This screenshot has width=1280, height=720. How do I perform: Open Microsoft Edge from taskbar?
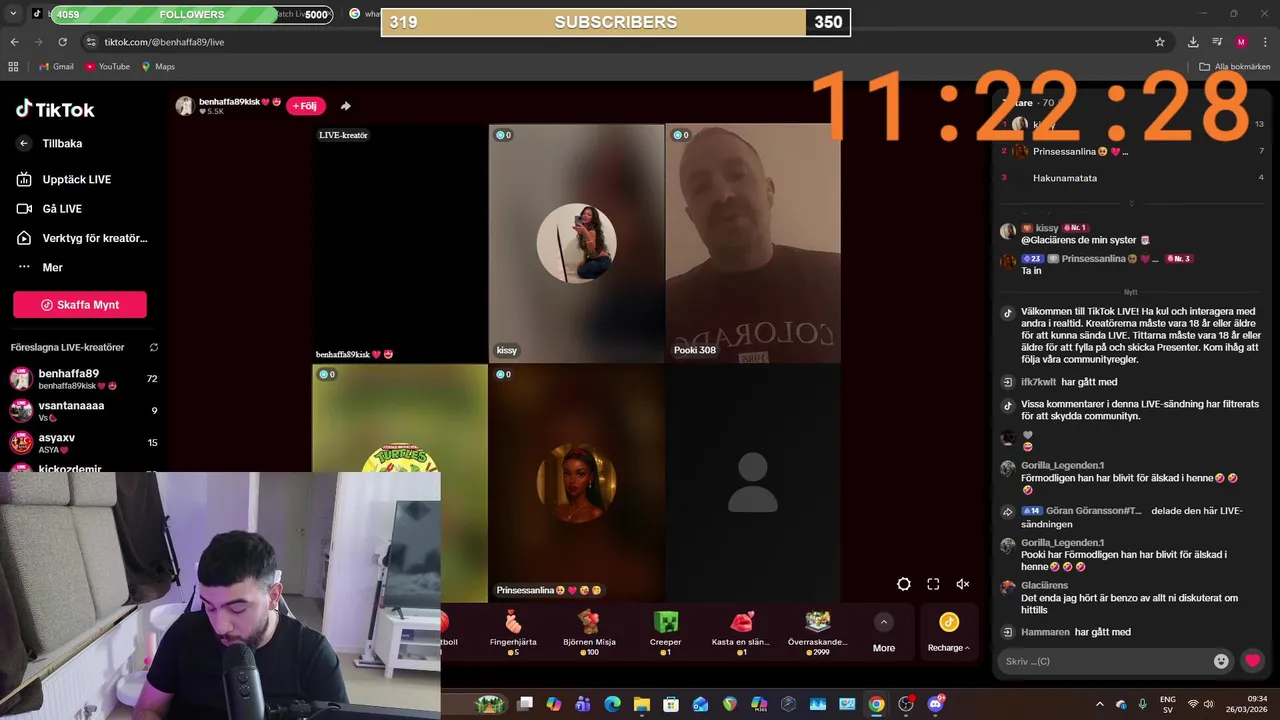click(x=612, y=704)
